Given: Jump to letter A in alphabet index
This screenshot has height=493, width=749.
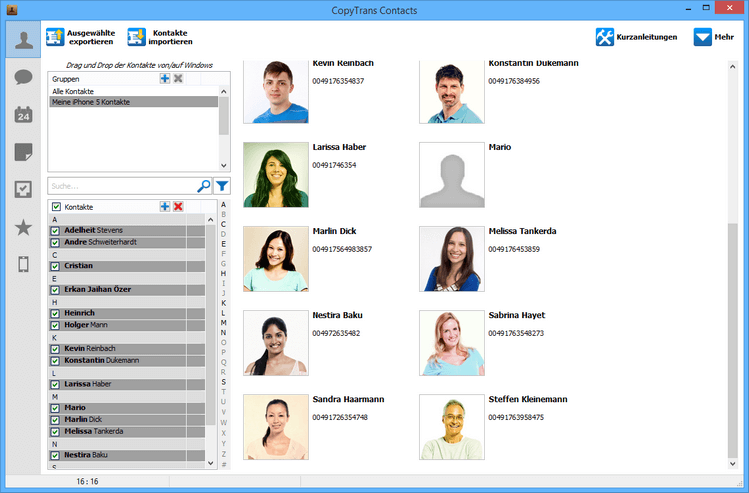Looking at the screenshot, I should [x=224, y=204].
